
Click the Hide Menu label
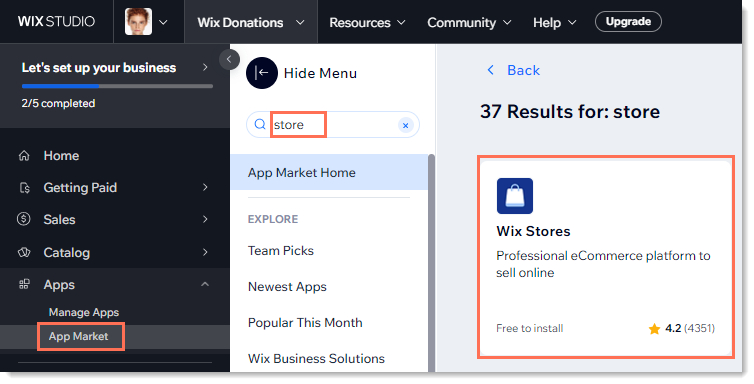(320, 73)
